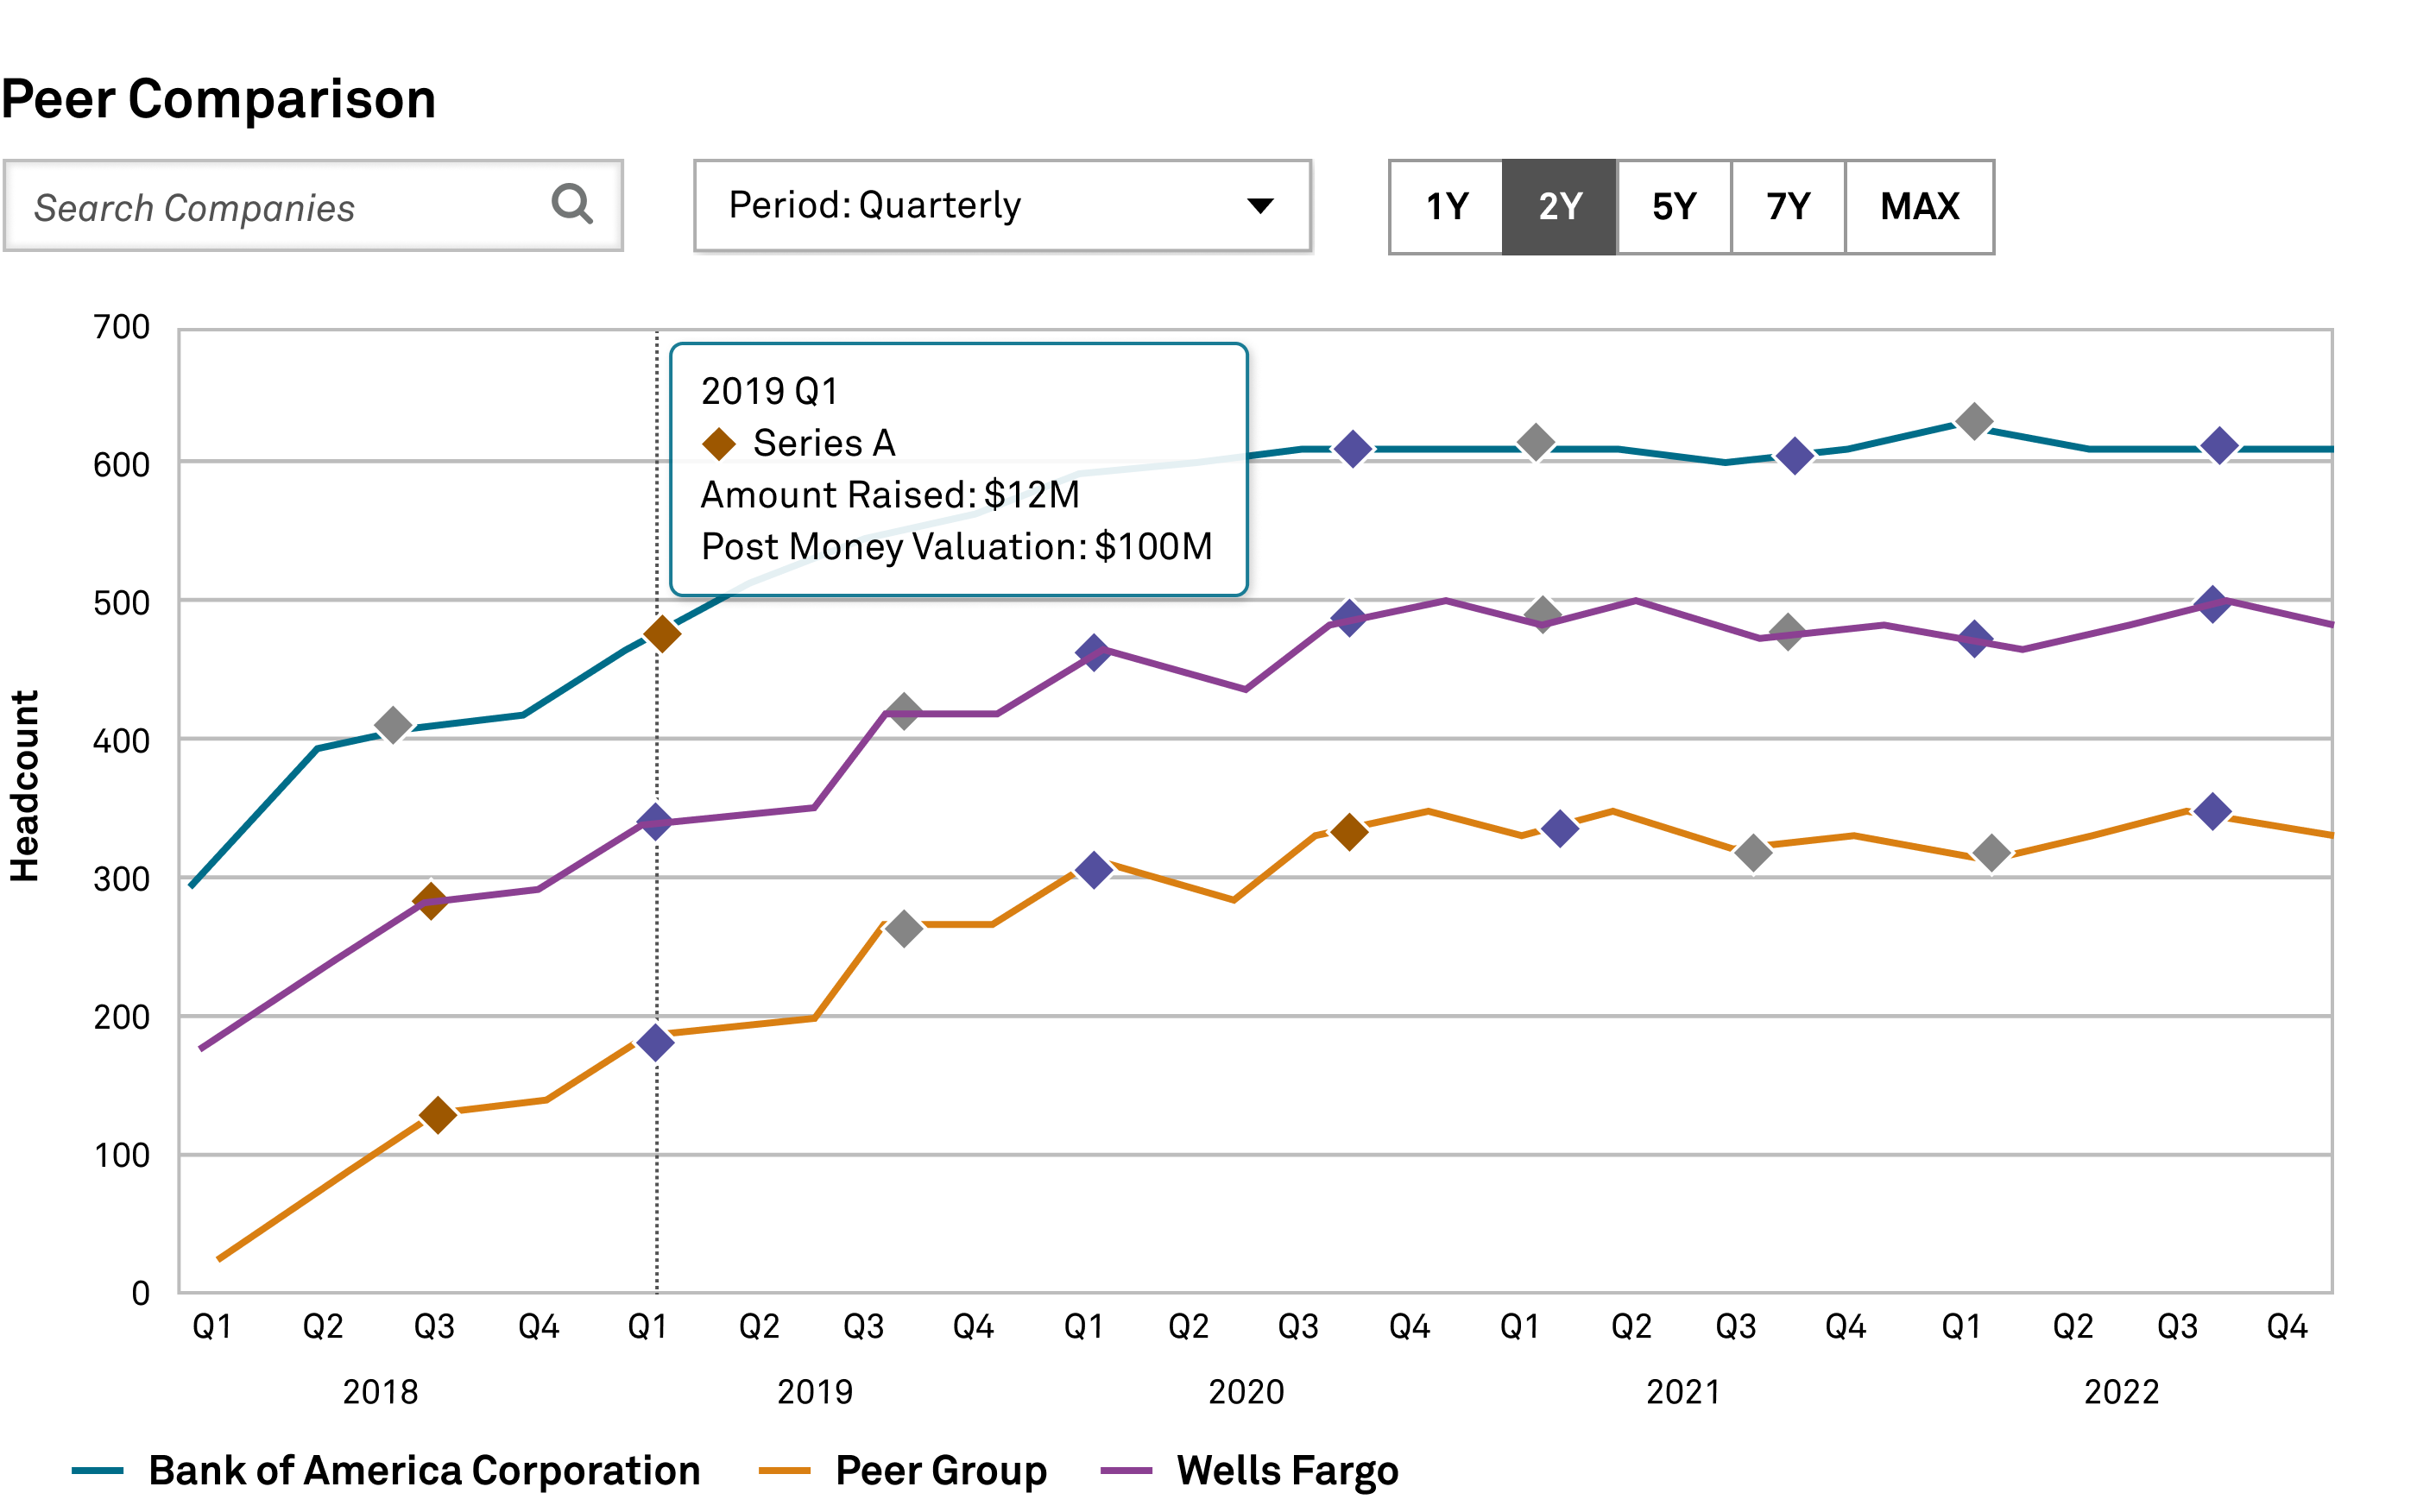Click the Peer Comparison heading

pyautogui.click(x=218, y=99)
